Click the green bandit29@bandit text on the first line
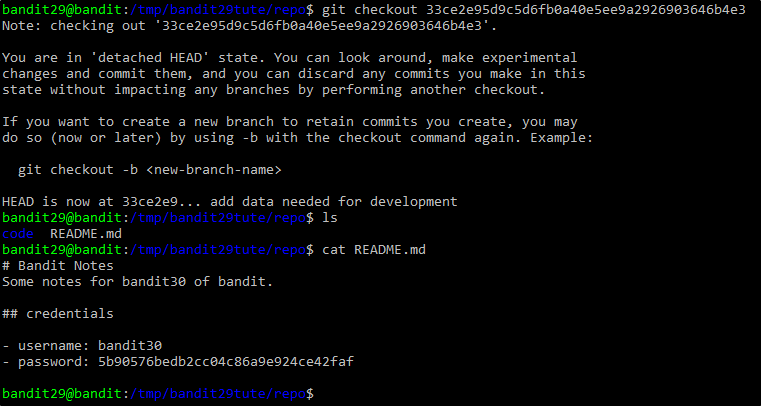Viewport: 761px width, 406px height. [62, 10]
